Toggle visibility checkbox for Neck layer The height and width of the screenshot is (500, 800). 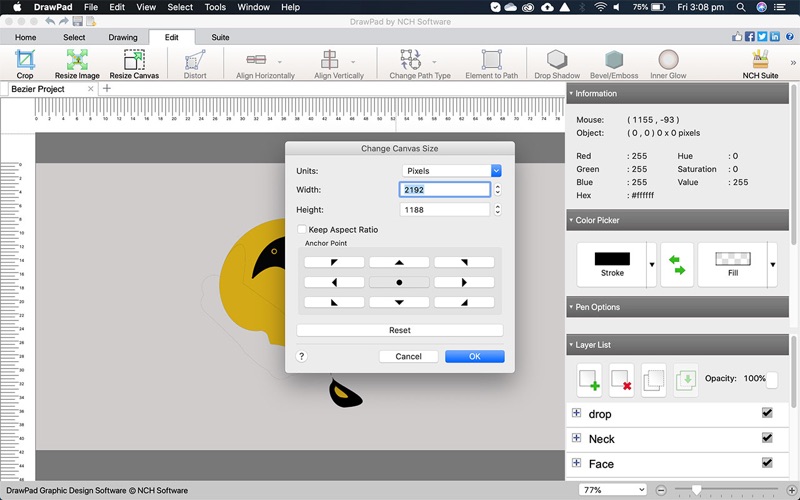pos(767,438)
